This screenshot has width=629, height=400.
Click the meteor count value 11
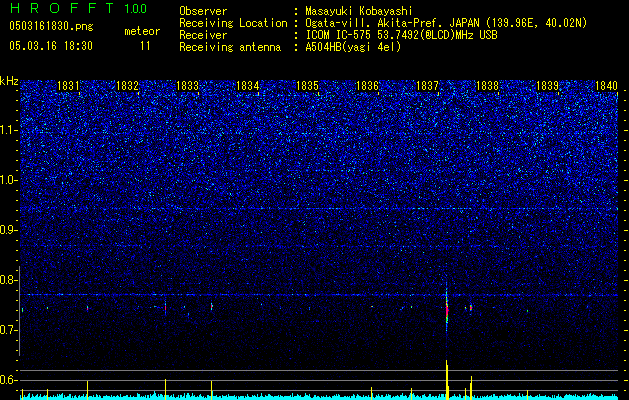click(145, 46)
